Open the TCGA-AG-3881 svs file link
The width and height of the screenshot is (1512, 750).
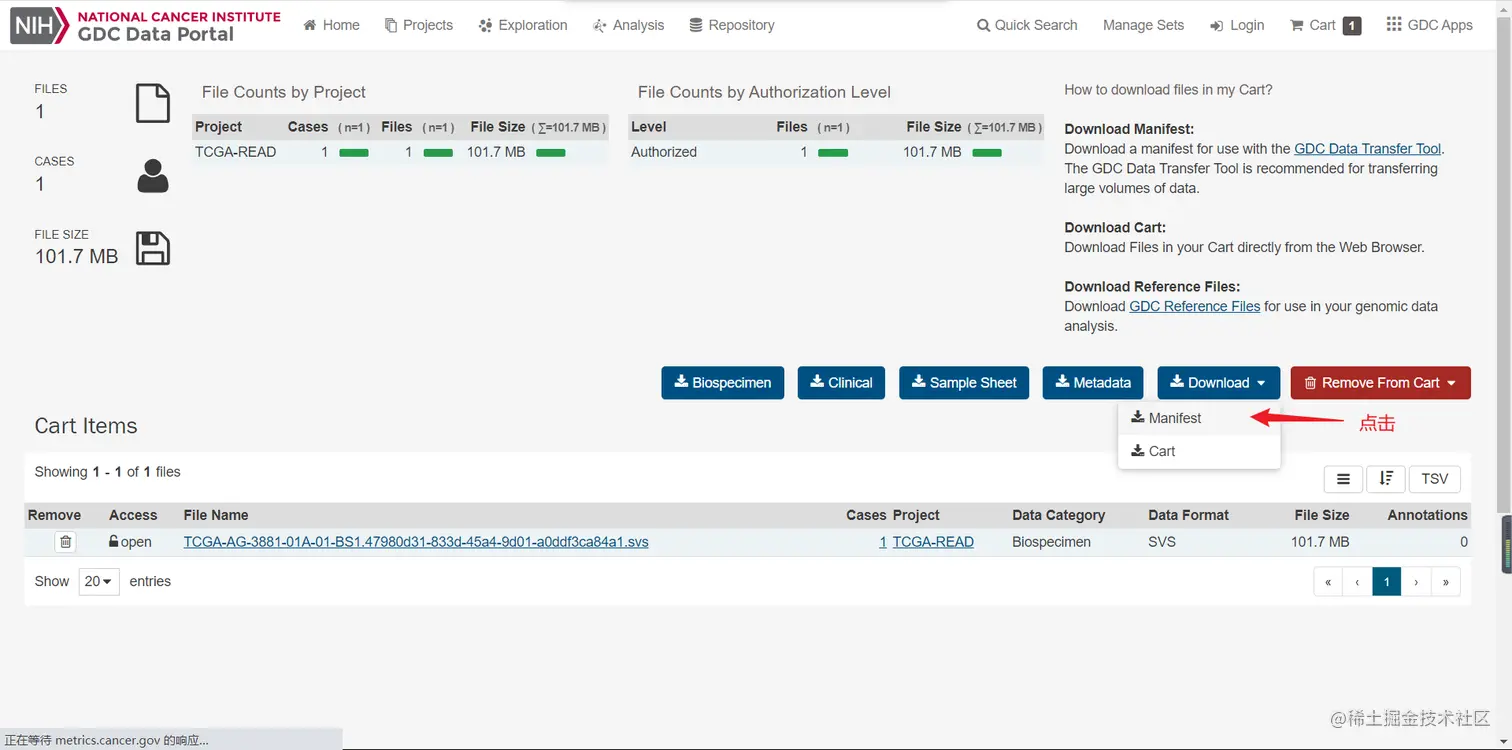(x=416, y=542)
